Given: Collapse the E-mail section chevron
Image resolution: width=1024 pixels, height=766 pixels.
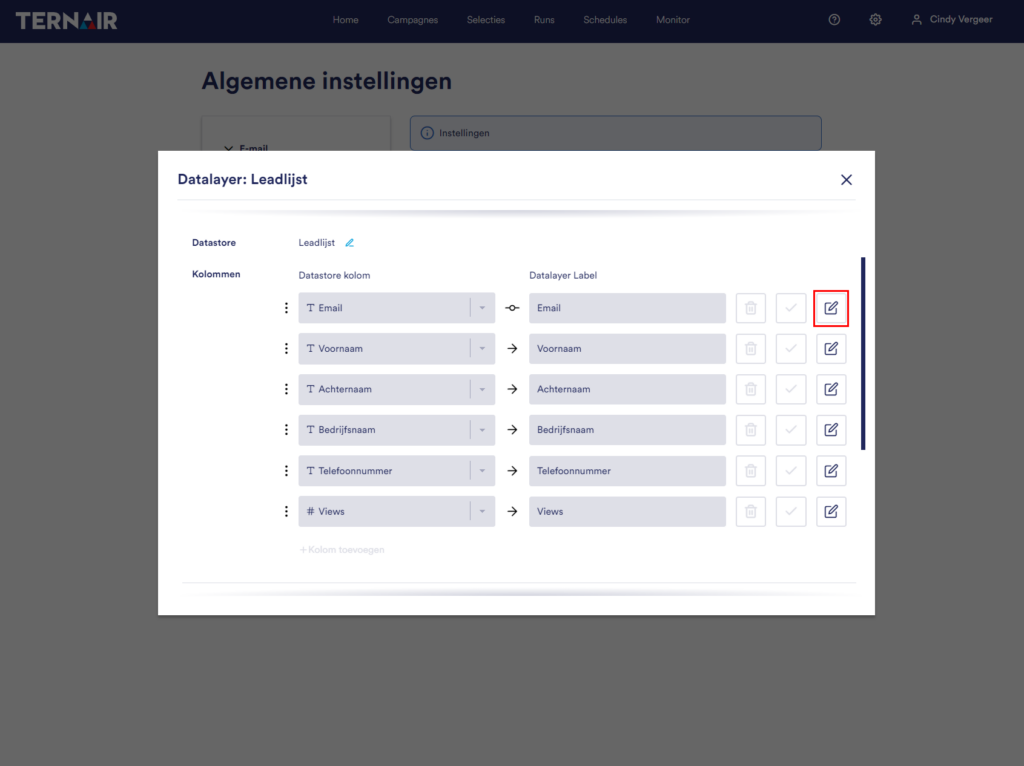Looking at the screenshot, I should 229,148.
